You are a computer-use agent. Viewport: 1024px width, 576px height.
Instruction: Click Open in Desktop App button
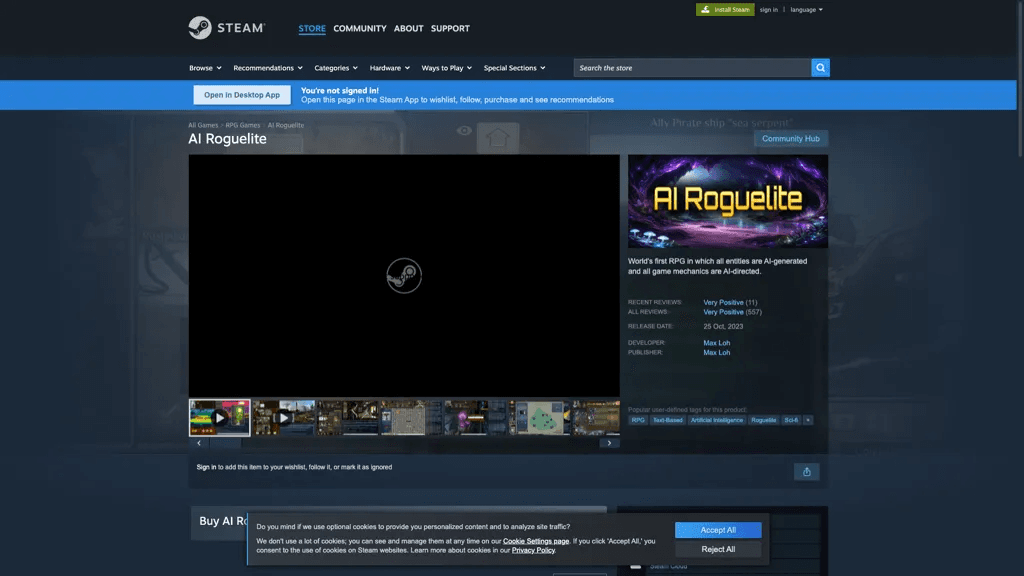click(242, 95)
